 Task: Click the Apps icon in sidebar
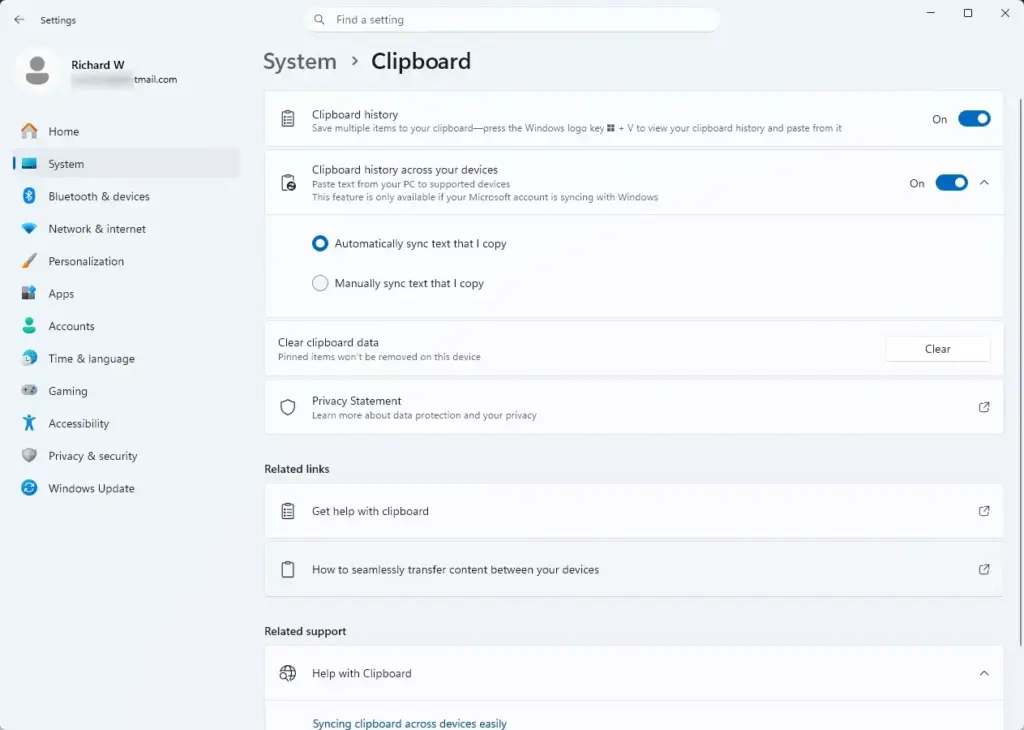(x=29, y=293)
